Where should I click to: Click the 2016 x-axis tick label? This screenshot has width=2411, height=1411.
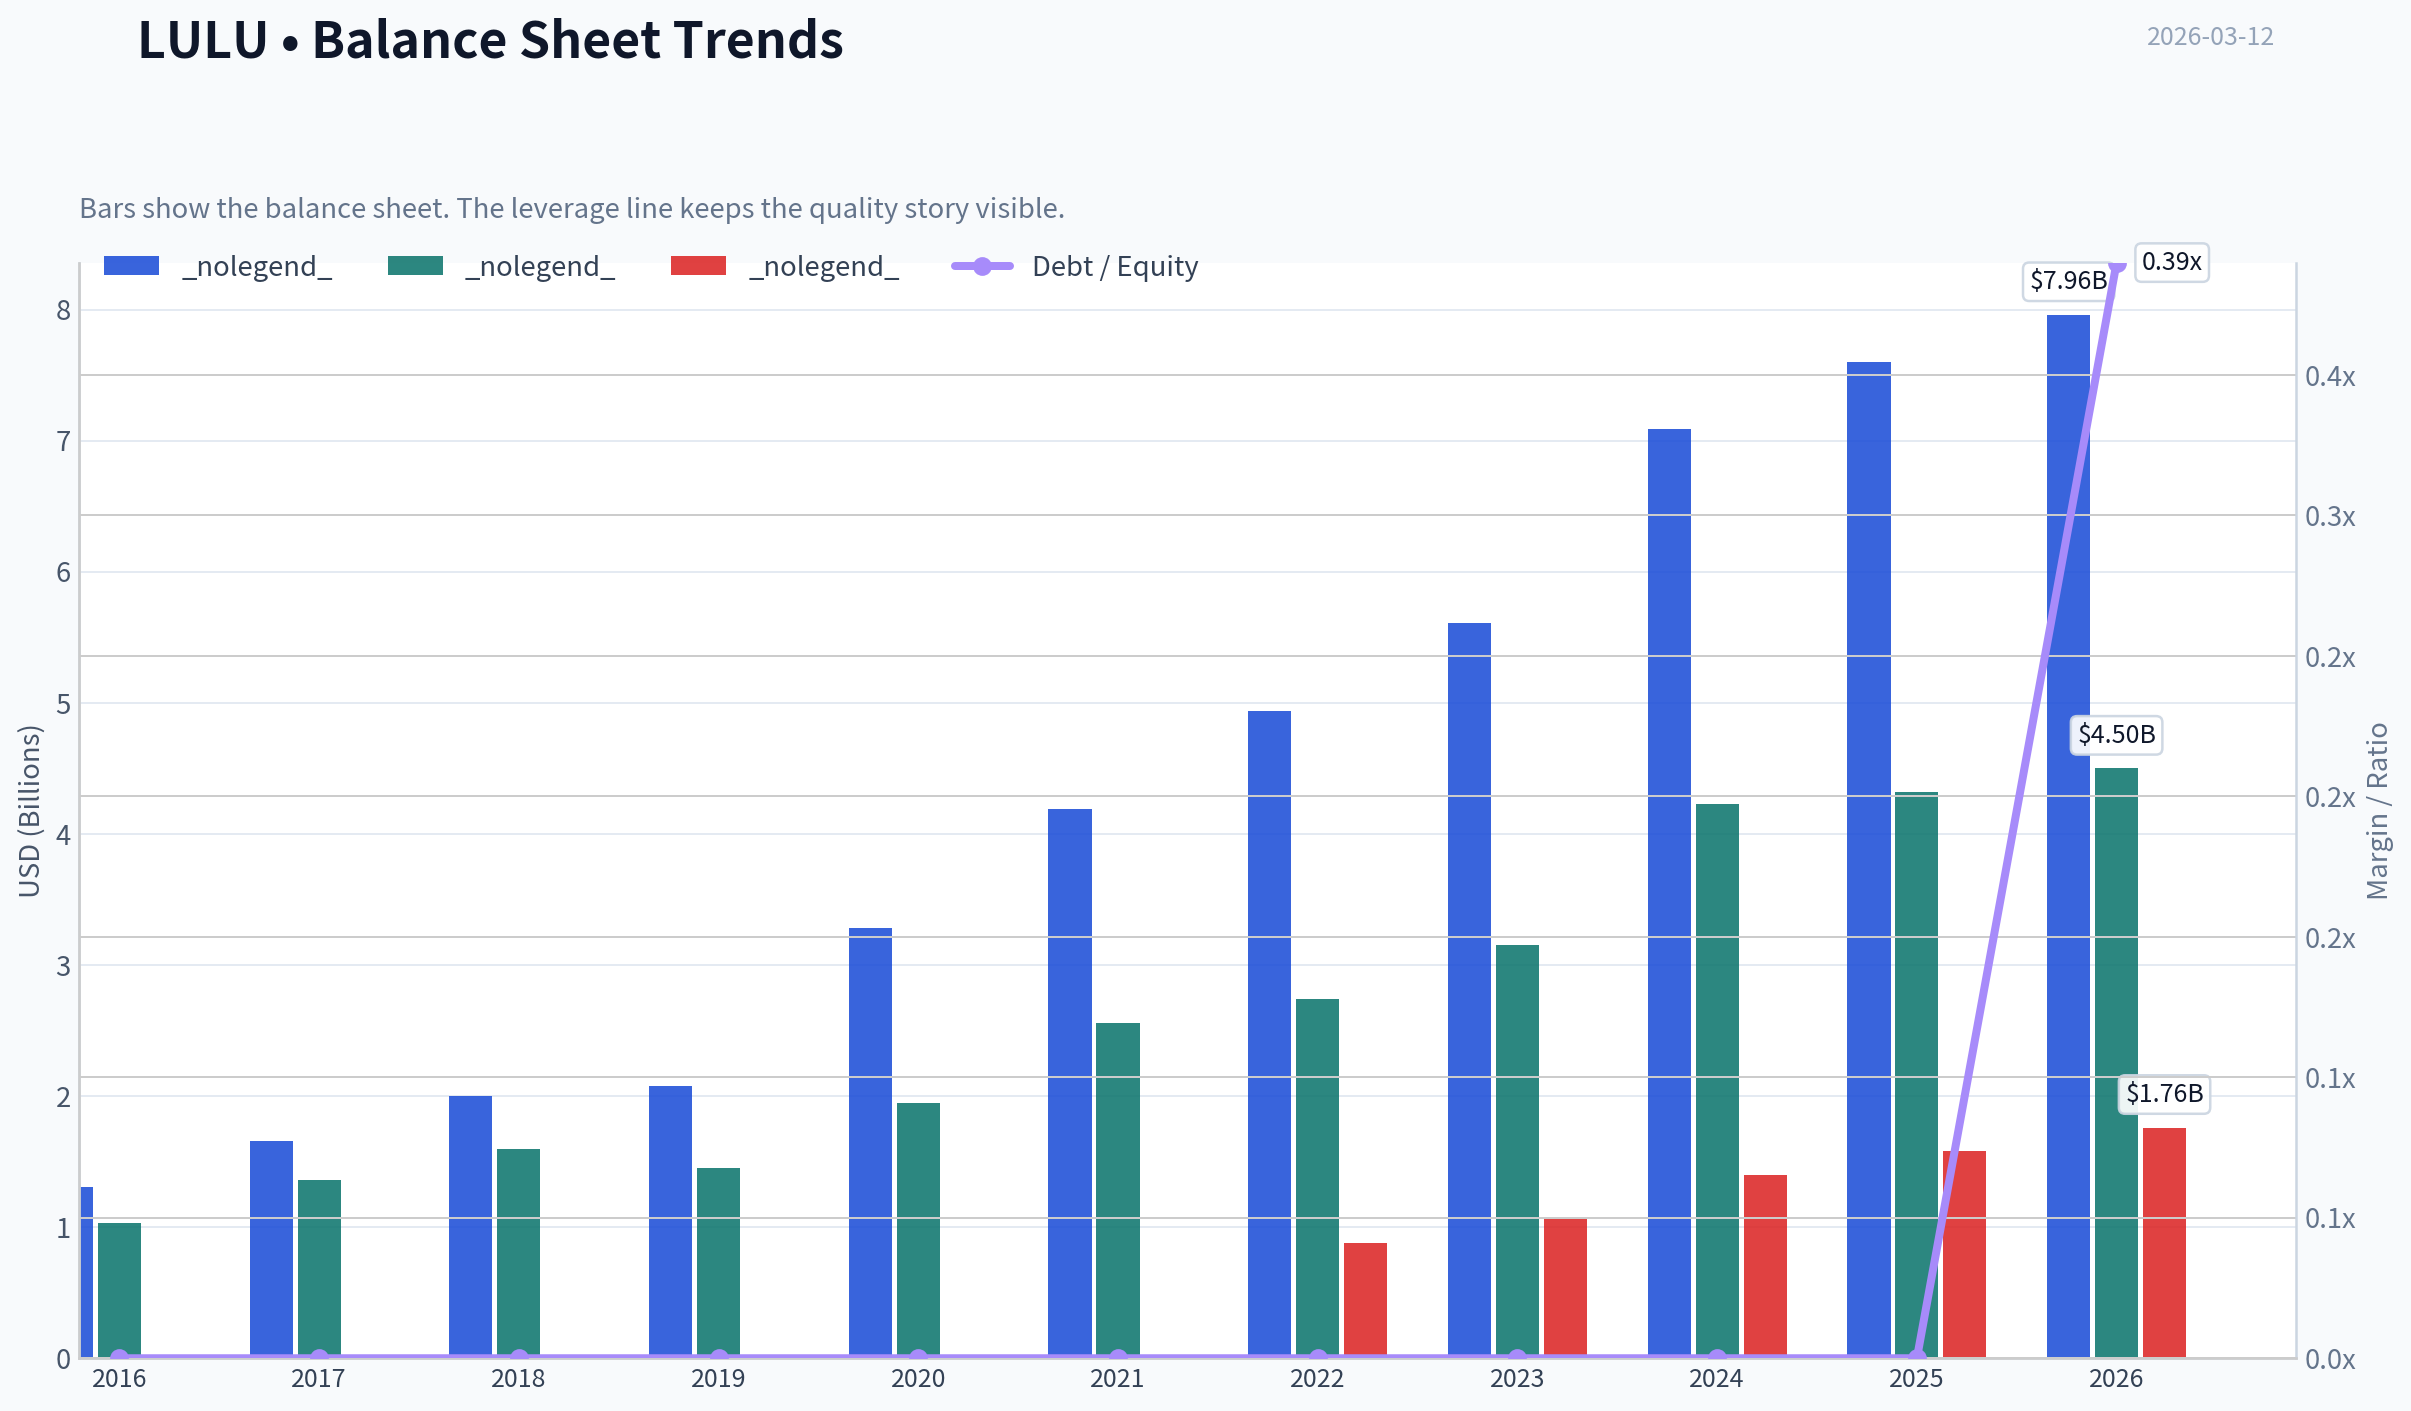119,1378
